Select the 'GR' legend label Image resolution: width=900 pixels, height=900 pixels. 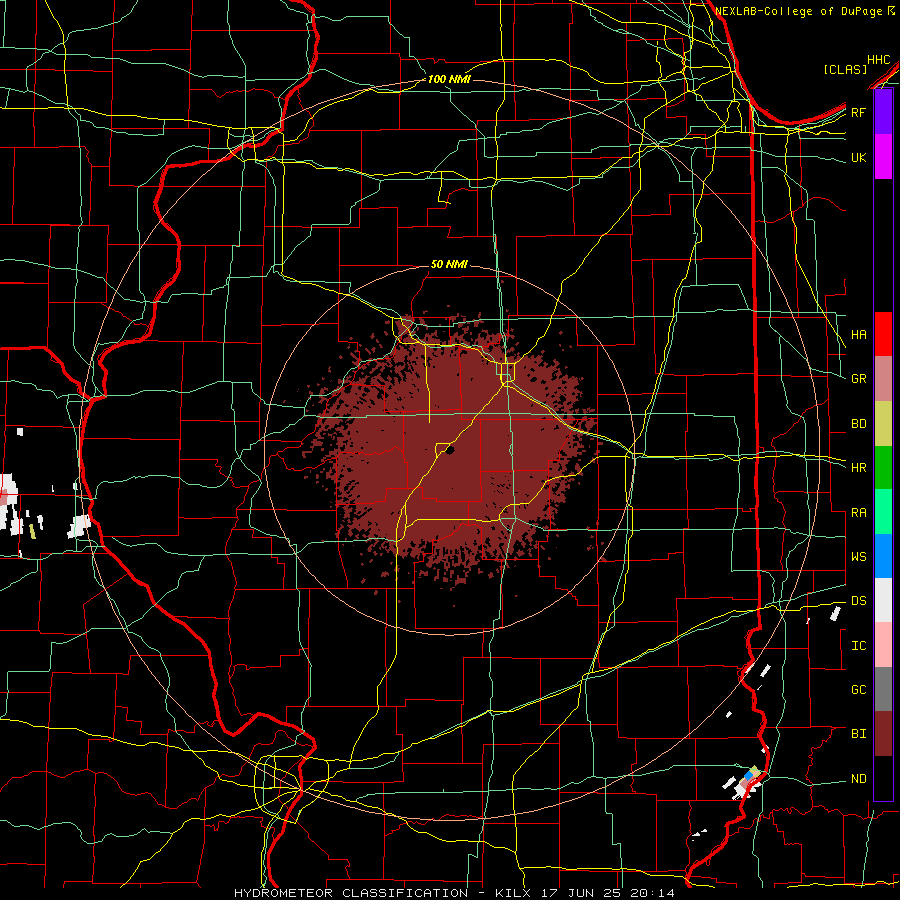coord(859,379)
